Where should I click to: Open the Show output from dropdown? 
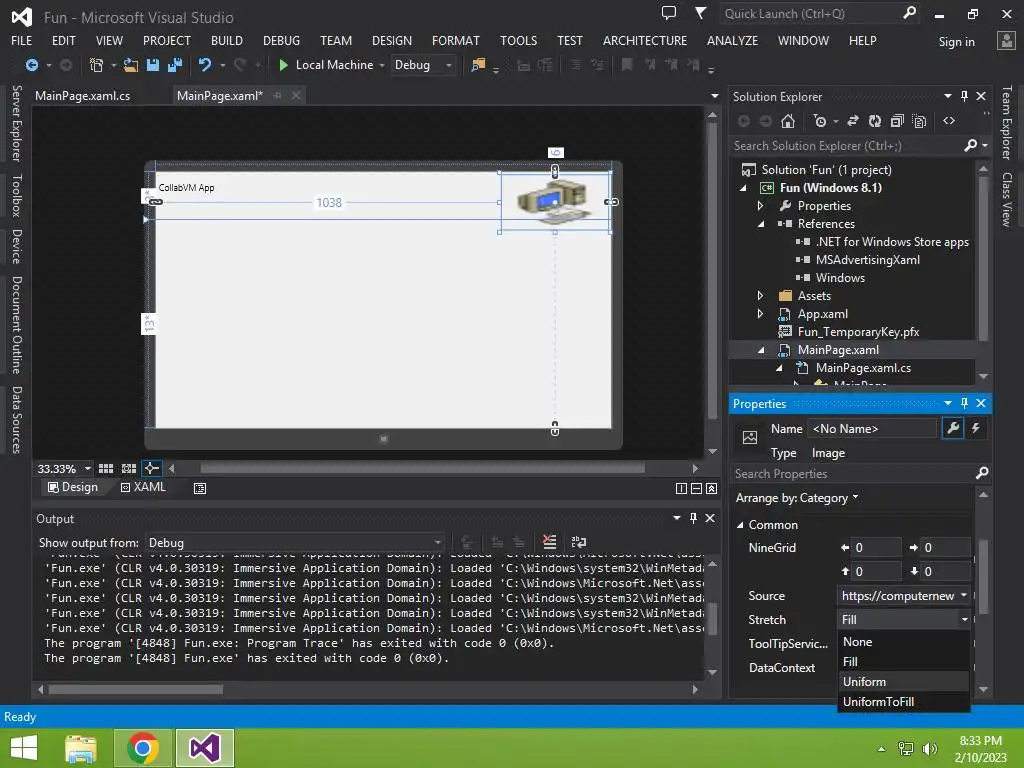click(295, 543)
